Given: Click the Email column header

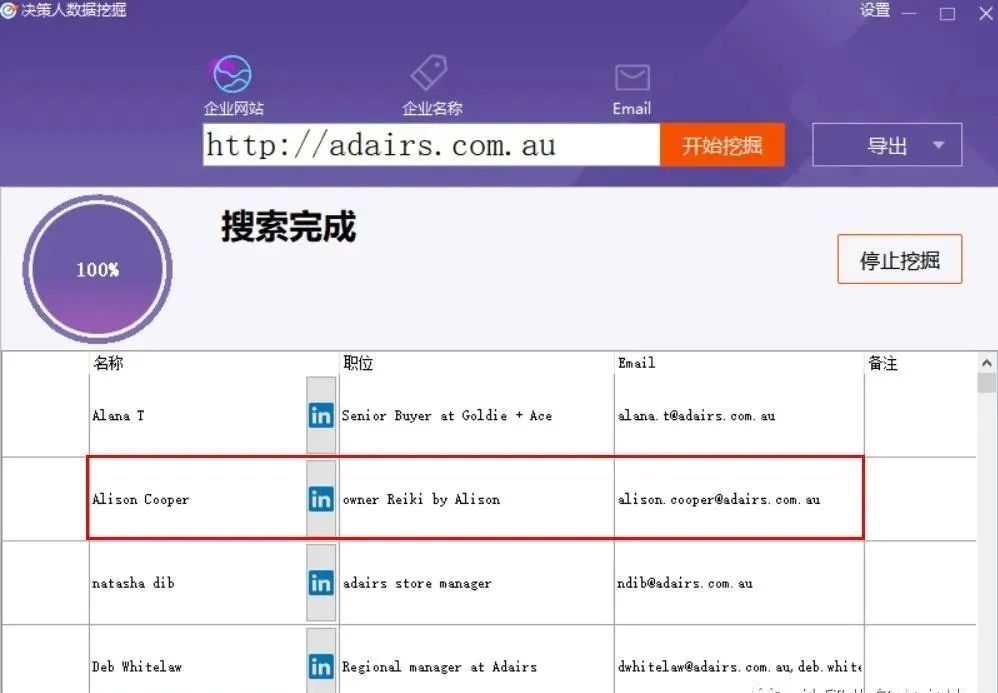Looking at the screenshot, I should (x=636, y=363).
